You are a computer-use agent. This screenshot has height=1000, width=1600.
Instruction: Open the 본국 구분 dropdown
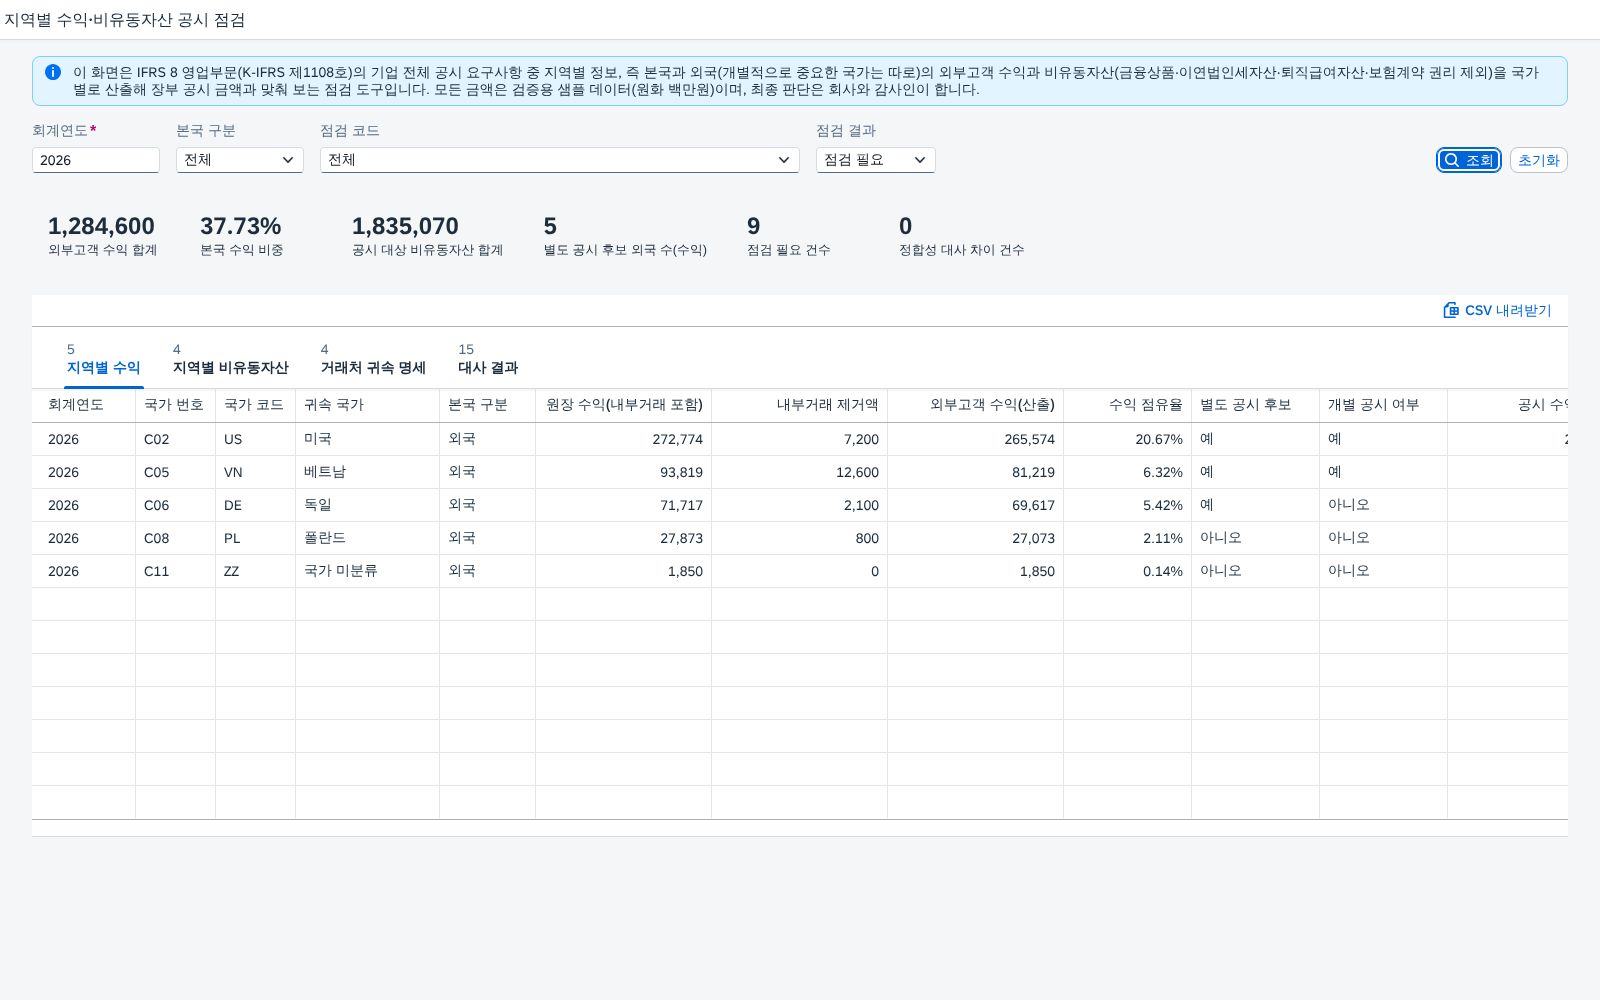point(240,160)
